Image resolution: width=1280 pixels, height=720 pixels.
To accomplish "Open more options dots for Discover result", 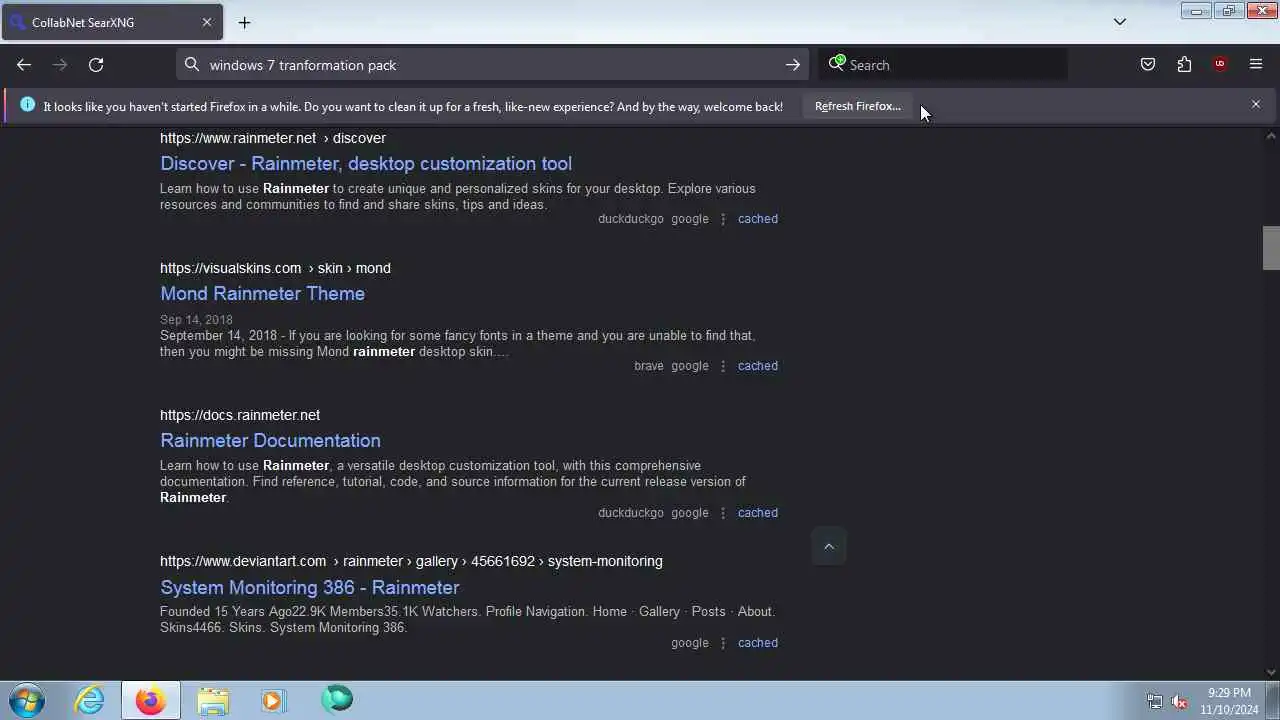I will click(723, 219).
